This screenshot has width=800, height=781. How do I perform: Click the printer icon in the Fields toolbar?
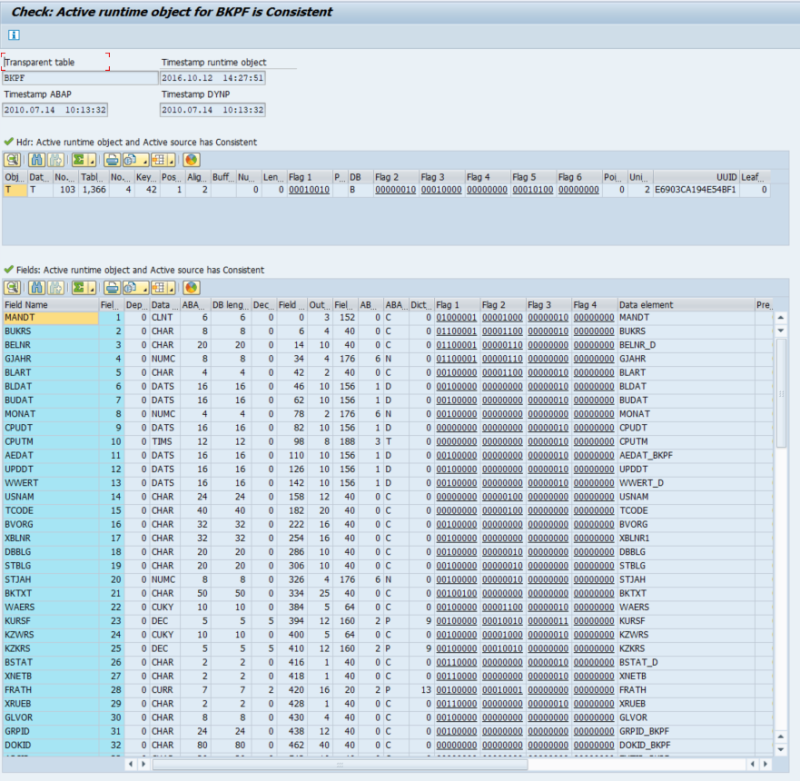click(110, 288)
